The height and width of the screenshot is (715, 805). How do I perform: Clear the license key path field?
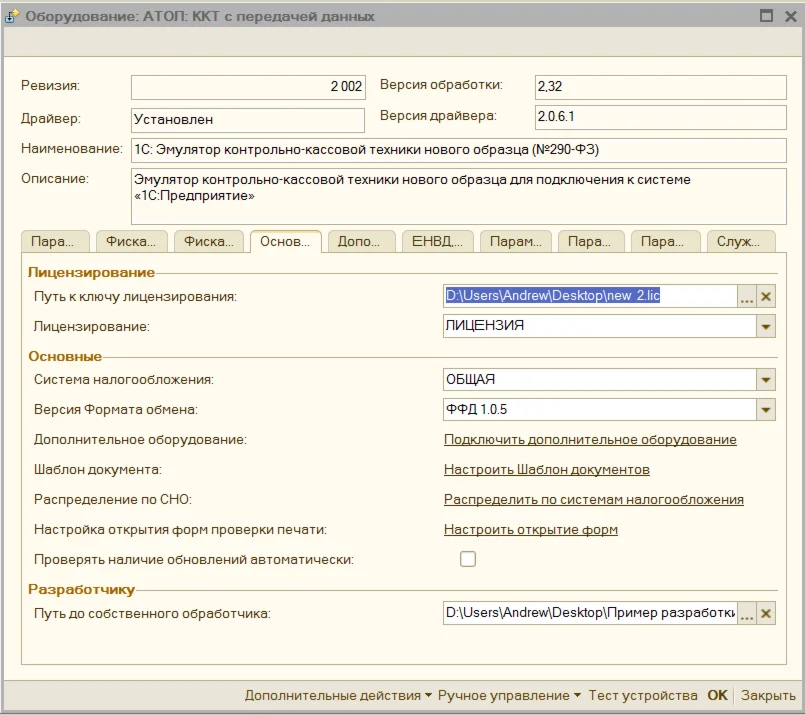(x=766, y=297)
